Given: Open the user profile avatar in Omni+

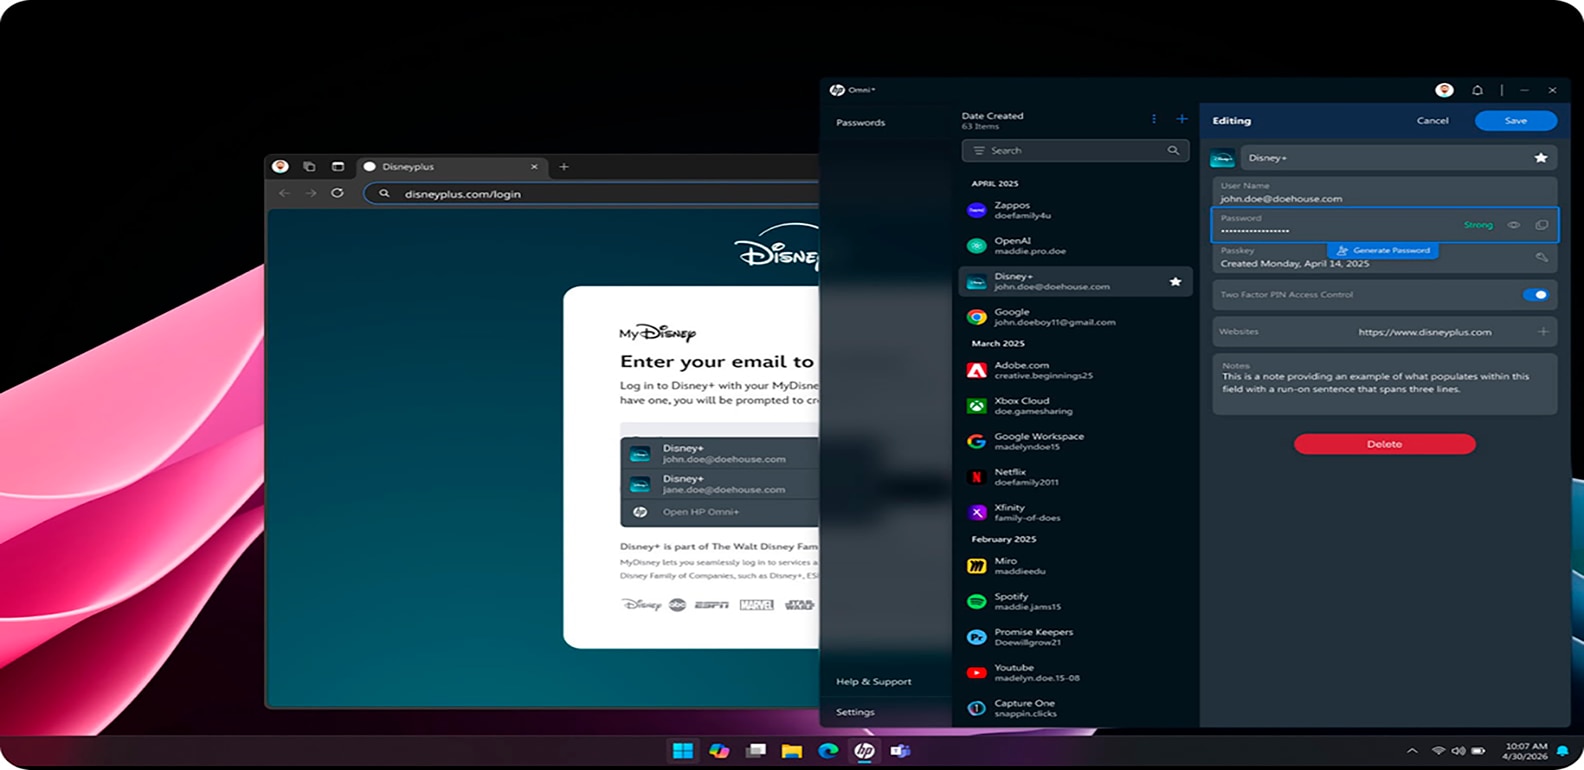Looking at the screenshot, I should pyautogui.click(x=1444, y=90).
